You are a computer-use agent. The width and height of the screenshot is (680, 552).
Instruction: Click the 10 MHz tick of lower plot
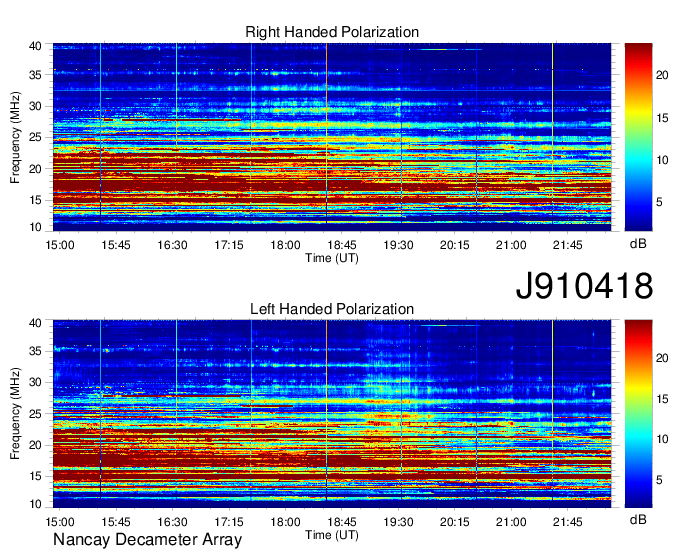[36, 504]
